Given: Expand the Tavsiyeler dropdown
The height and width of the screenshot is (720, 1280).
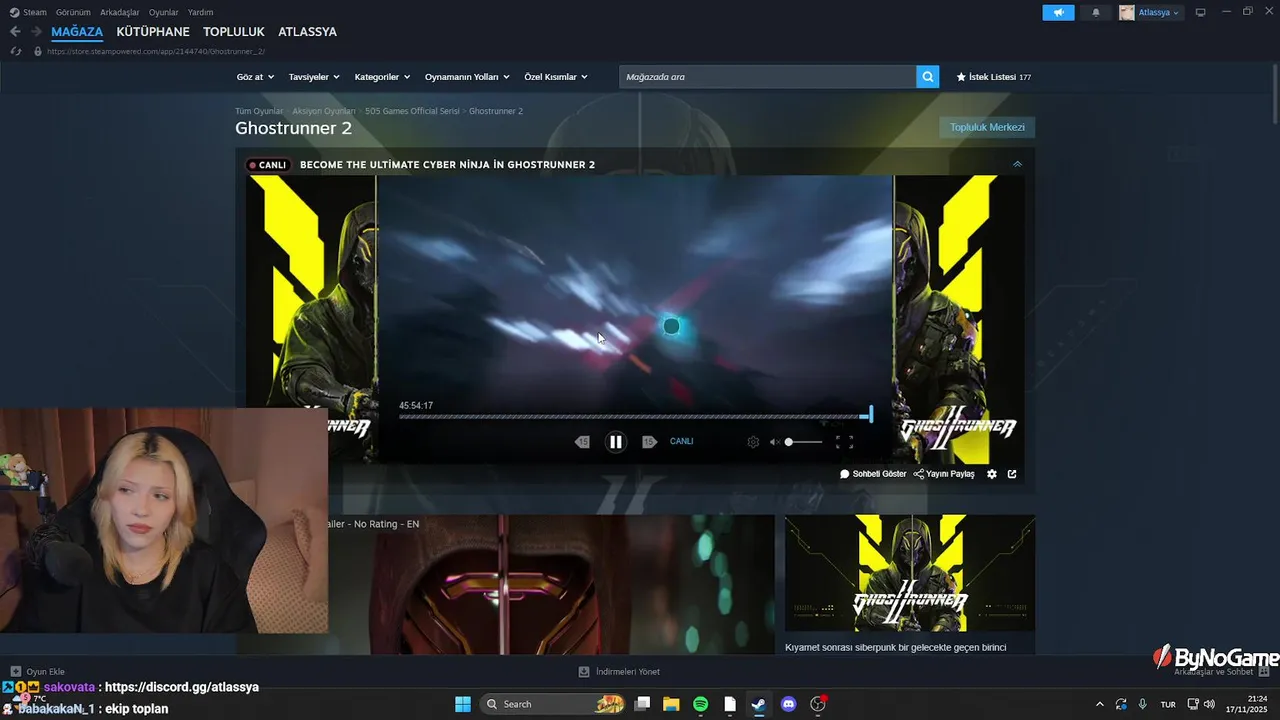Looking at the screenshot, I should 314,77.
